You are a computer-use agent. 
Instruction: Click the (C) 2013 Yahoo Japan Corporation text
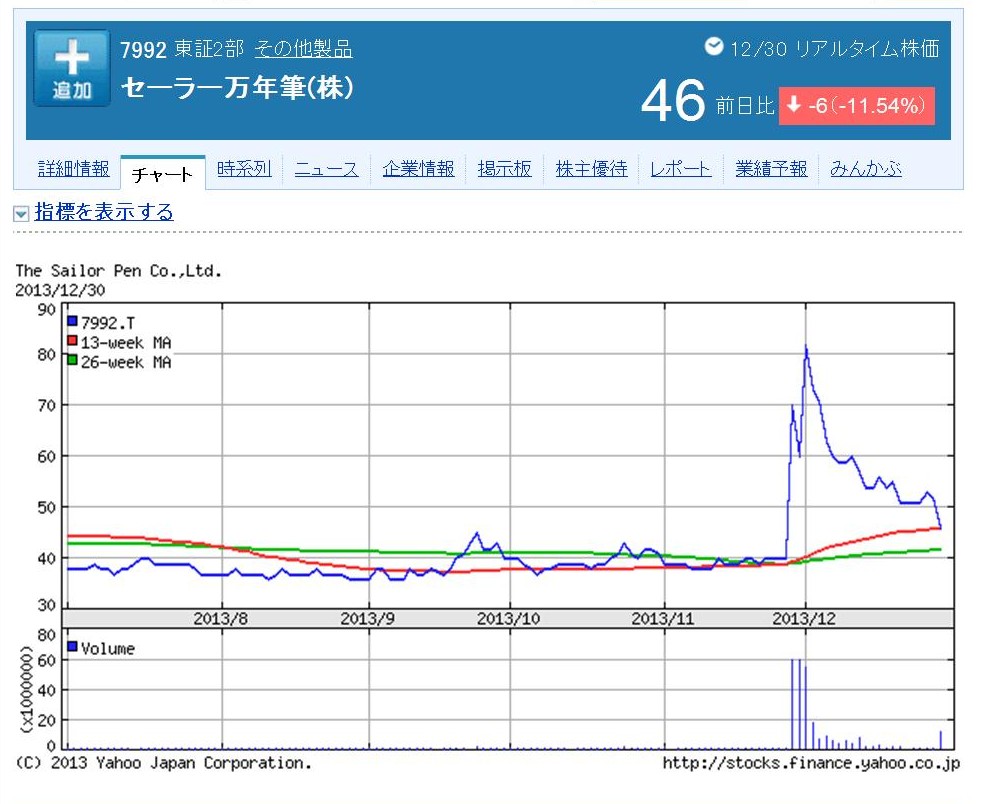point(163,763)
